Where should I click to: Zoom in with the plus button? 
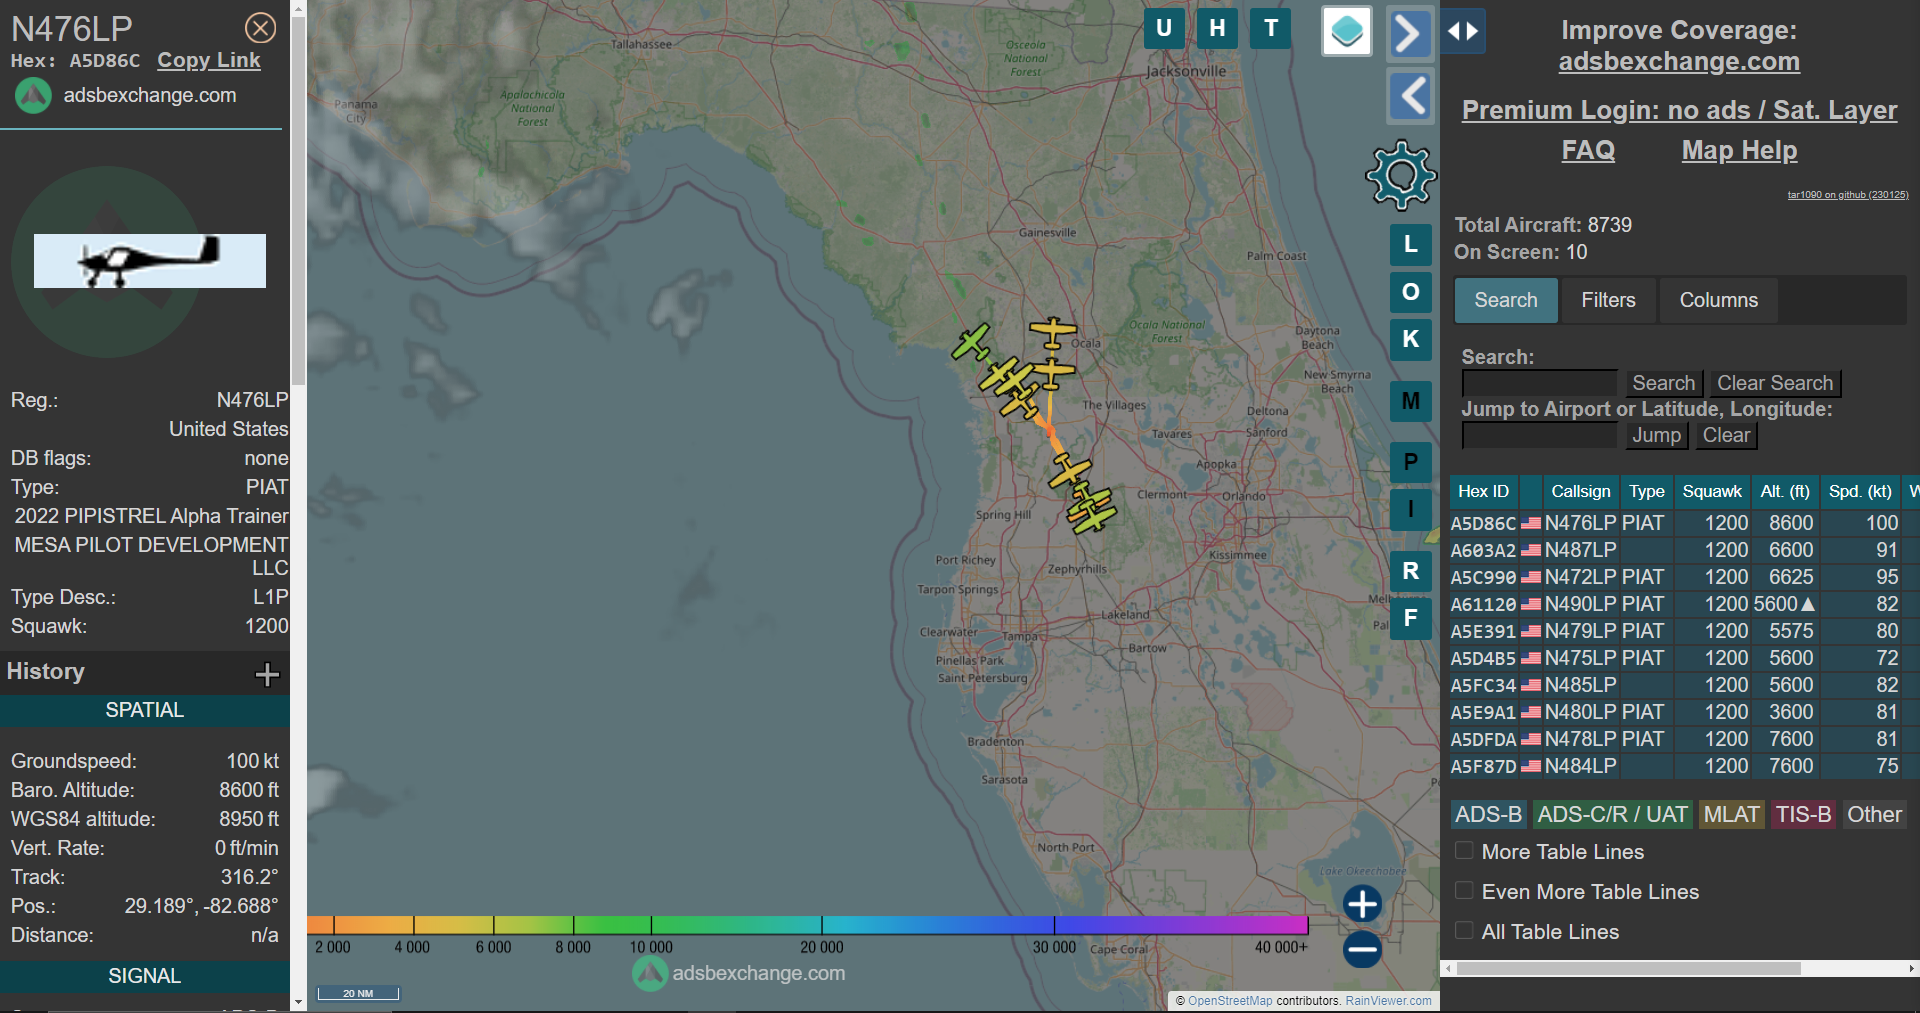1362,904
